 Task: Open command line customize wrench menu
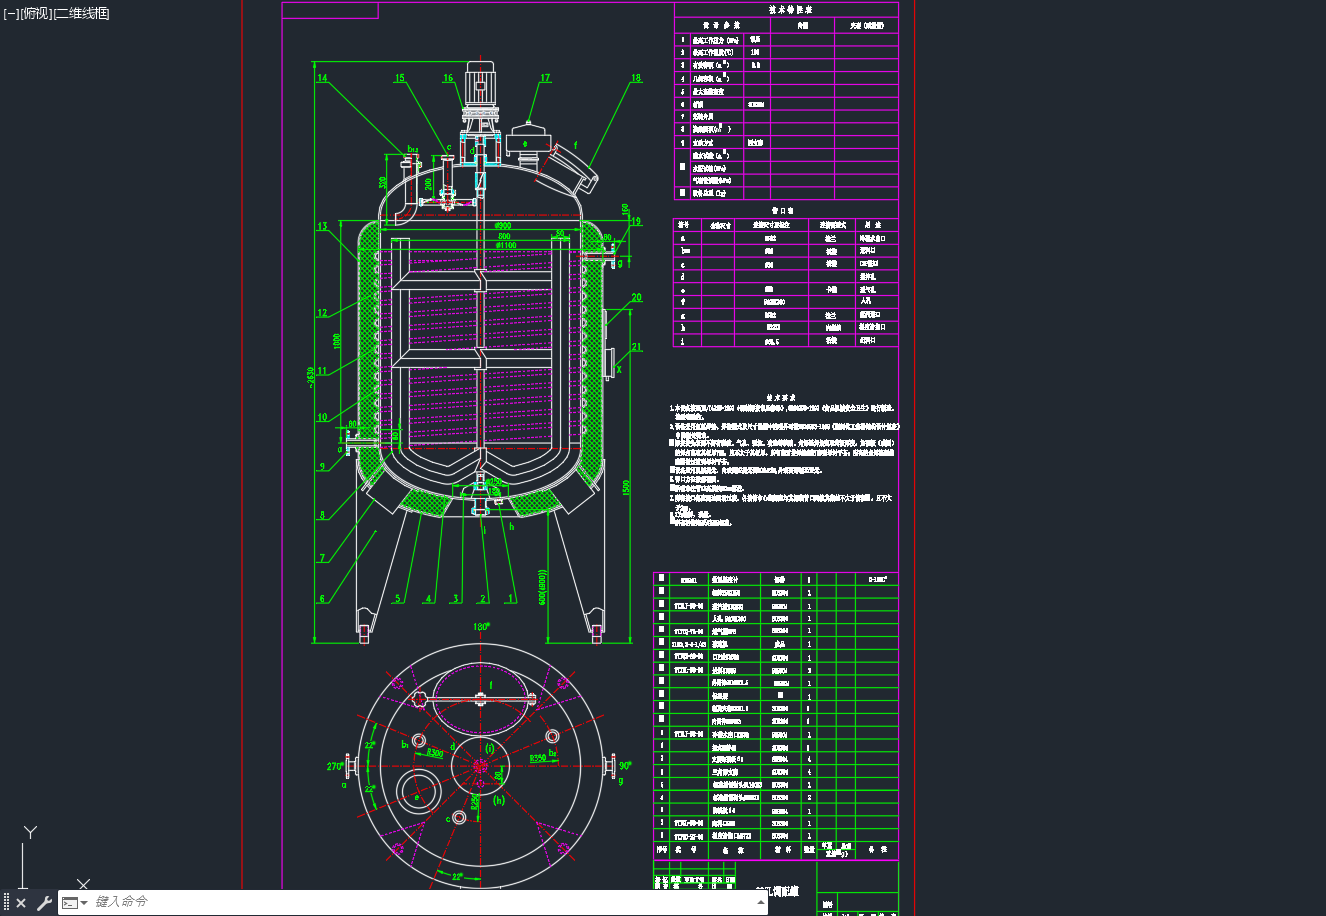coord(44,903)
